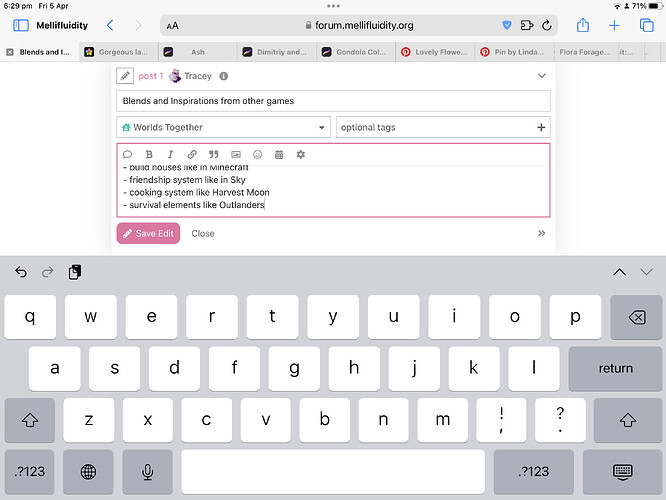This screenshot has width=666, height=500.
Task: Collapse the composer with the top chevron
Action: (542, 76)
